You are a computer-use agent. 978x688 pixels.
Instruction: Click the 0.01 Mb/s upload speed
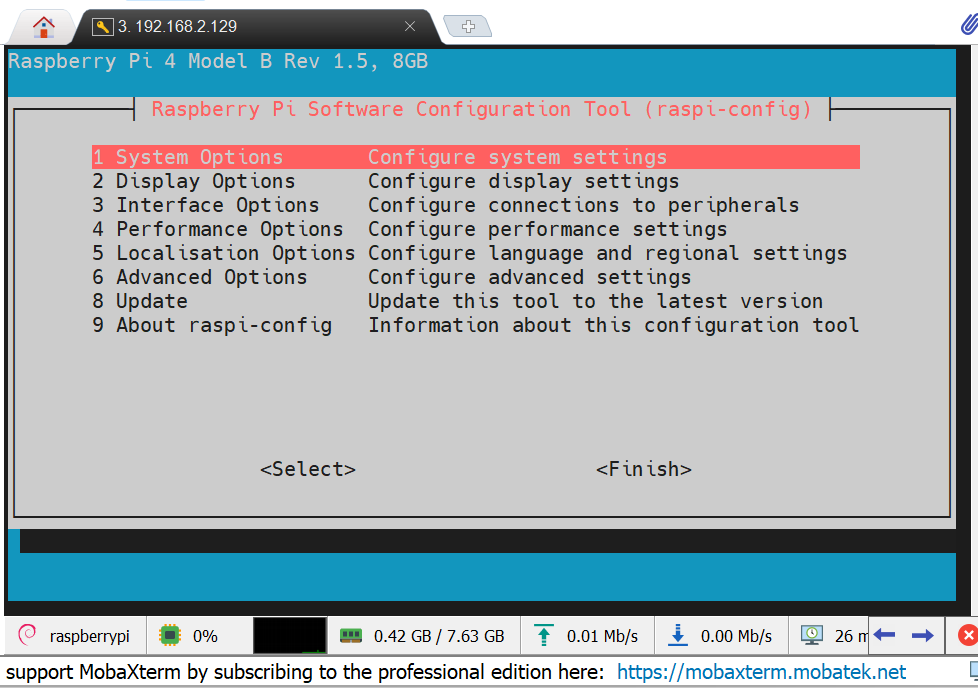[x=602, y=636]
